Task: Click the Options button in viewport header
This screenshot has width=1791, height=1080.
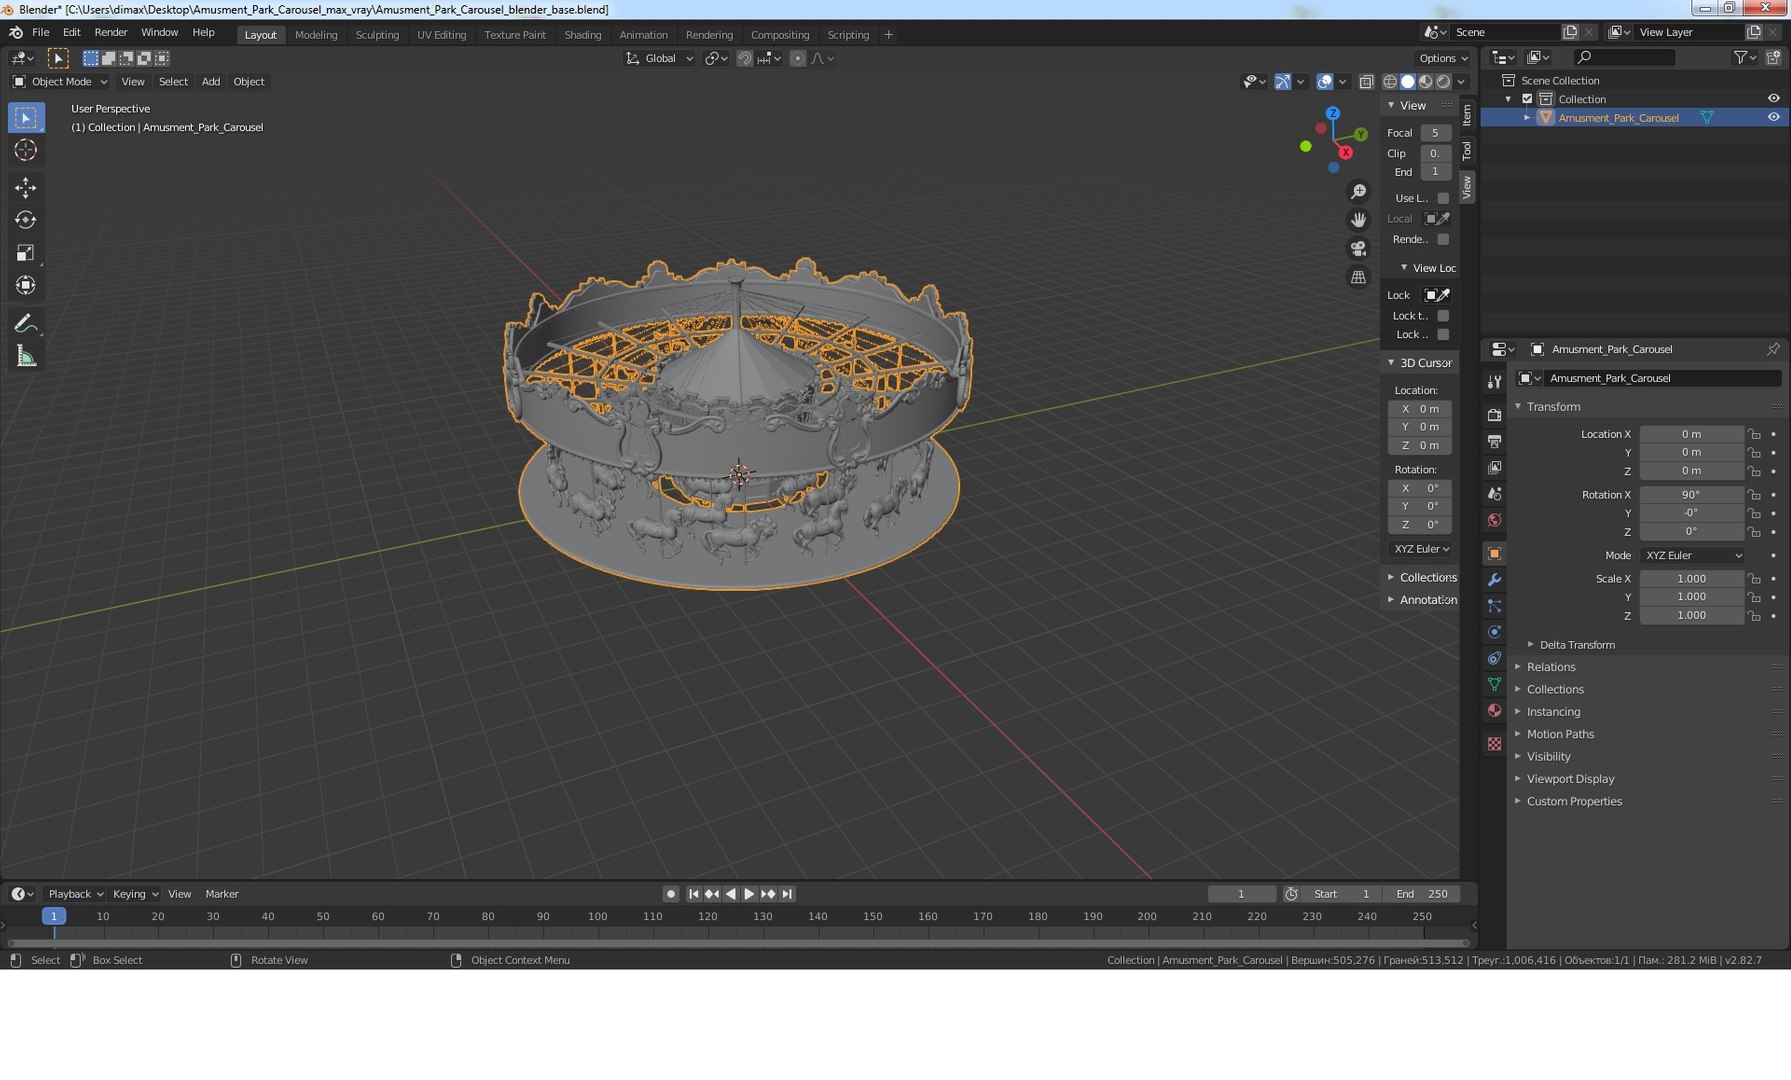Action: click(x=1443, y=58)
